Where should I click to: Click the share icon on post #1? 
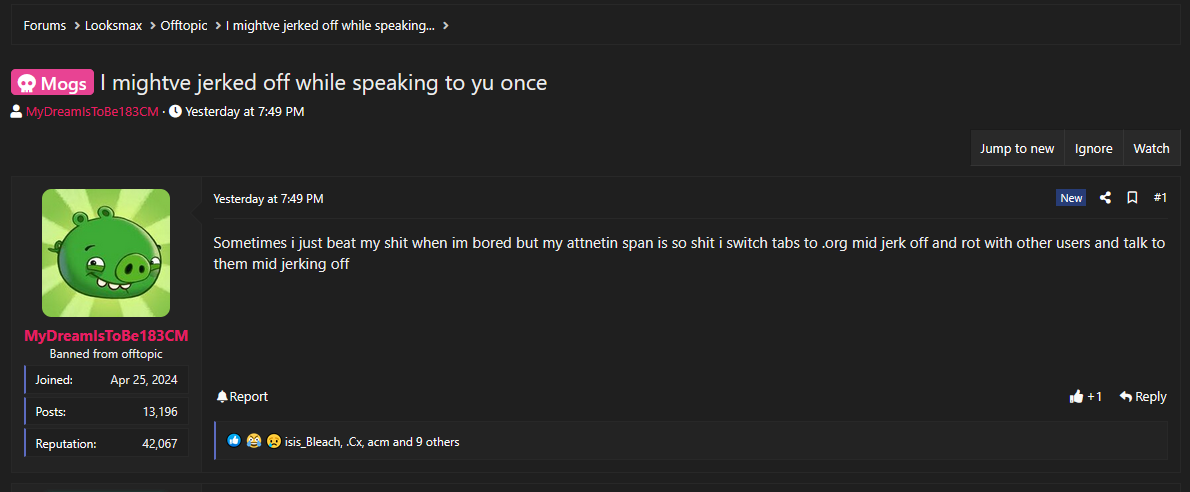[1105, 198]
